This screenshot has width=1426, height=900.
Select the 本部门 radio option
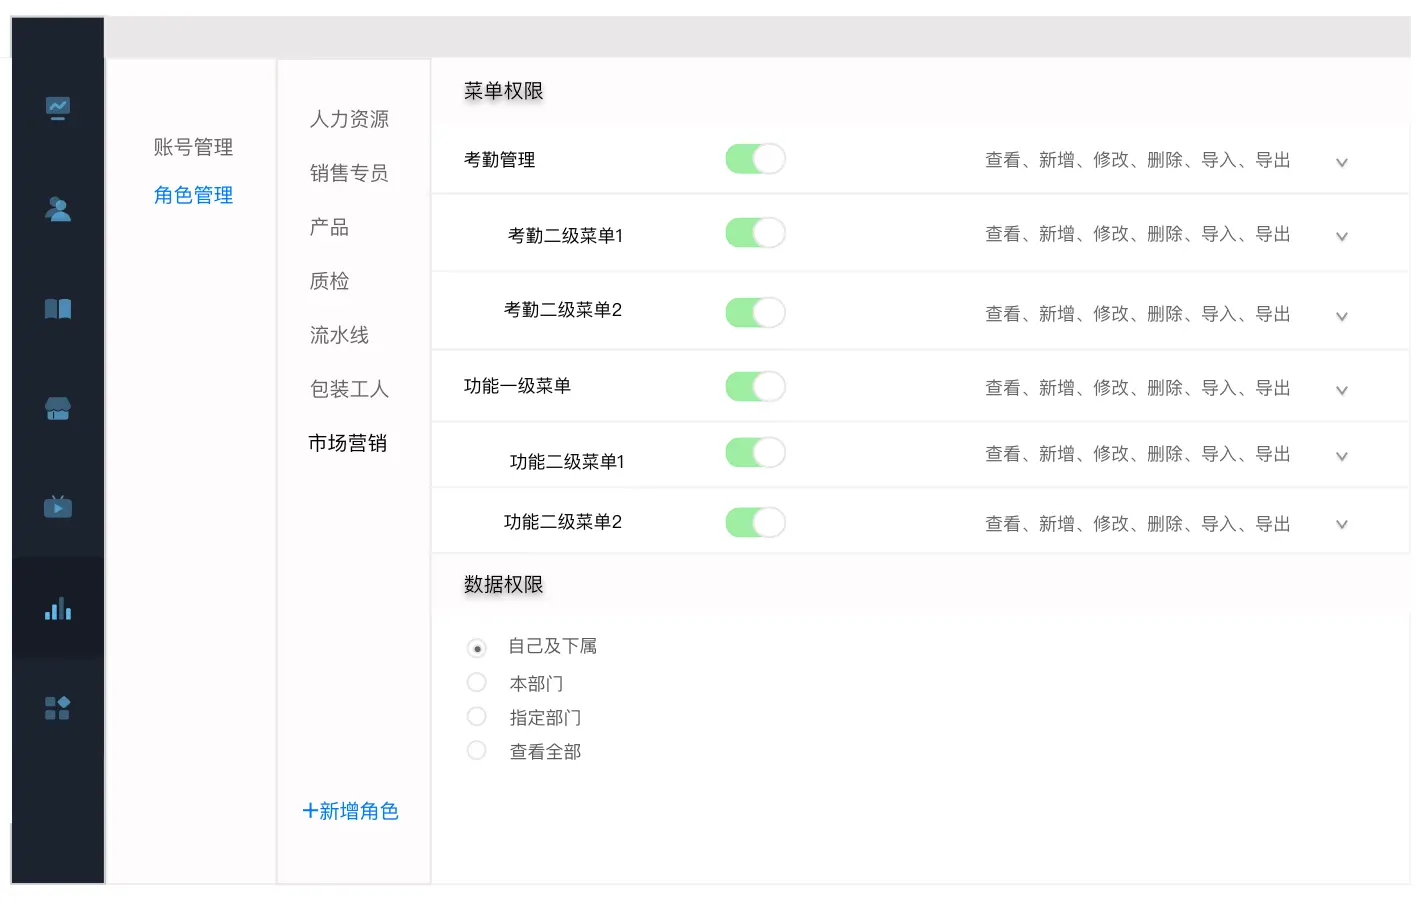[477, 683]
